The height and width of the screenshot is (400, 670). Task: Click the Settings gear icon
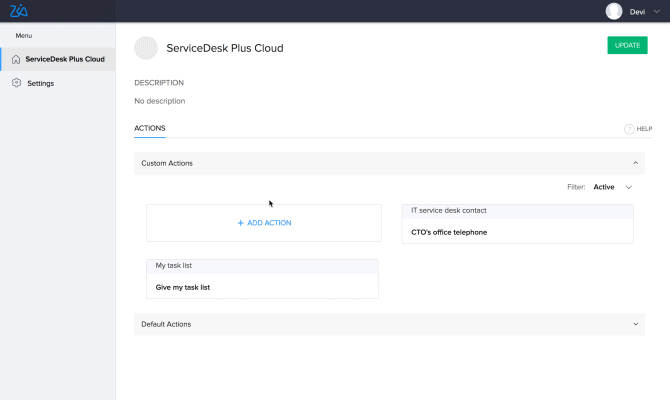pos(16,83)
